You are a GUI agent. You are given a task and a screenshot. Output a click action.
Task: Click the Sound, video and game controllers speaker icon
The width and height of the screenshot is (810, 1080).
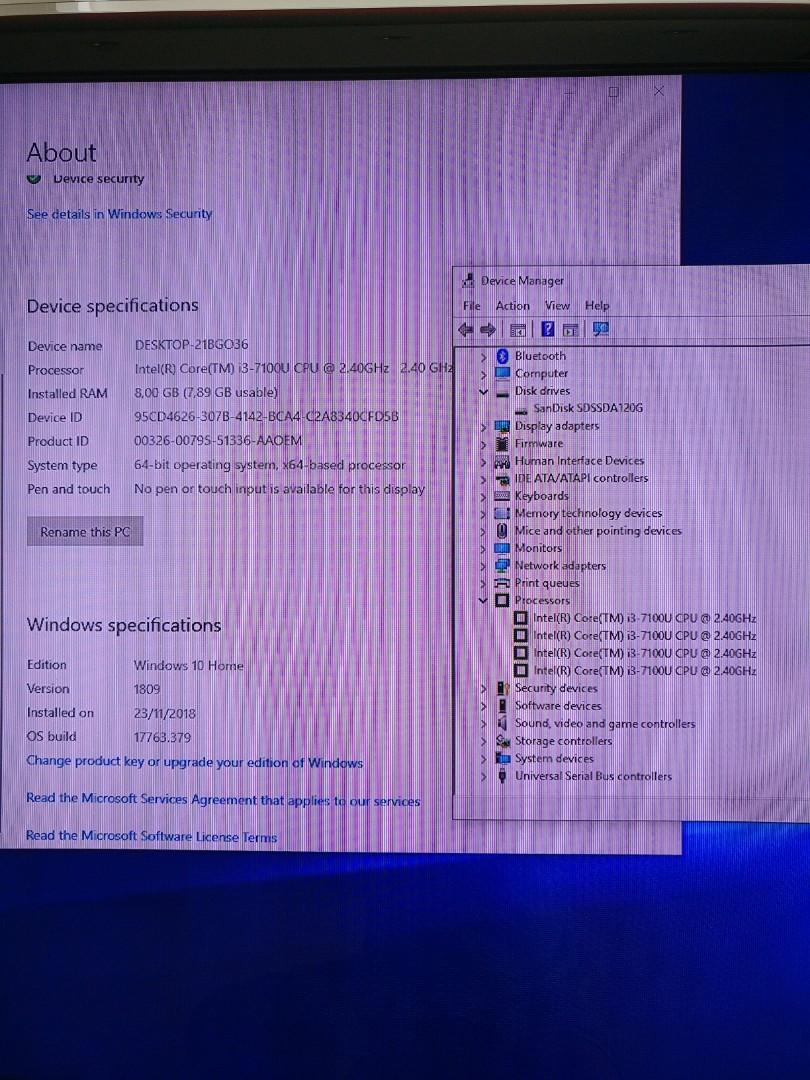tap(502, 723)
